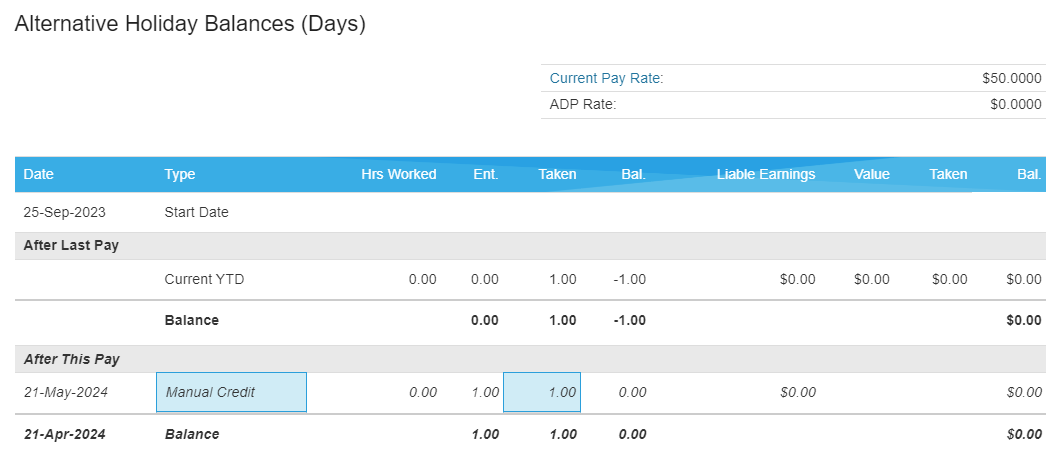The image size is (1064, 453).
Task: Click the Liable Earnings column header
Action: (x=766, y=174)
